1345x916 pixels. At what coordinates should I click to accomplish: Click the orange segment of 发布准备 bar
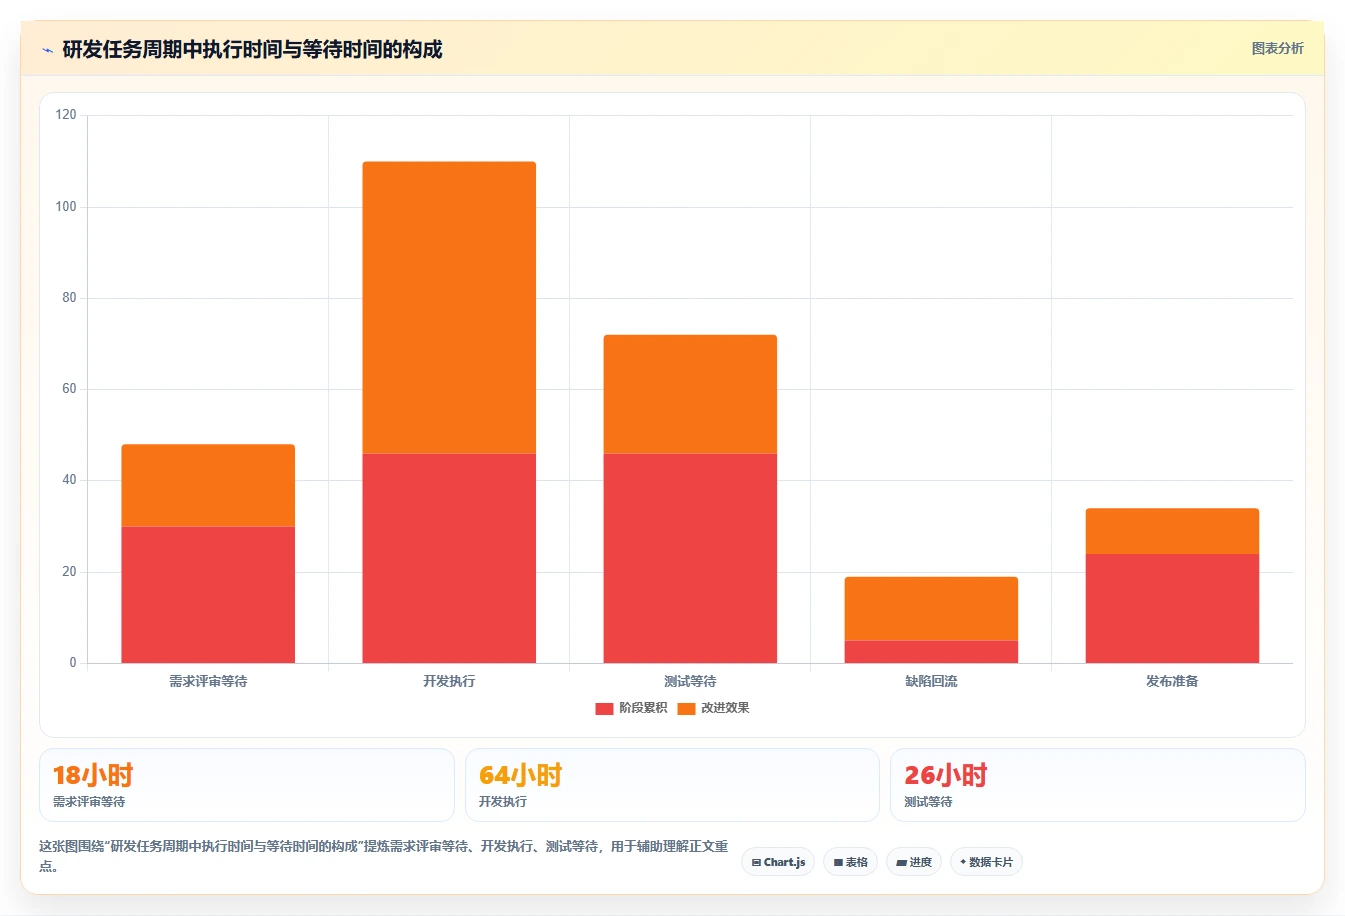1172,531
